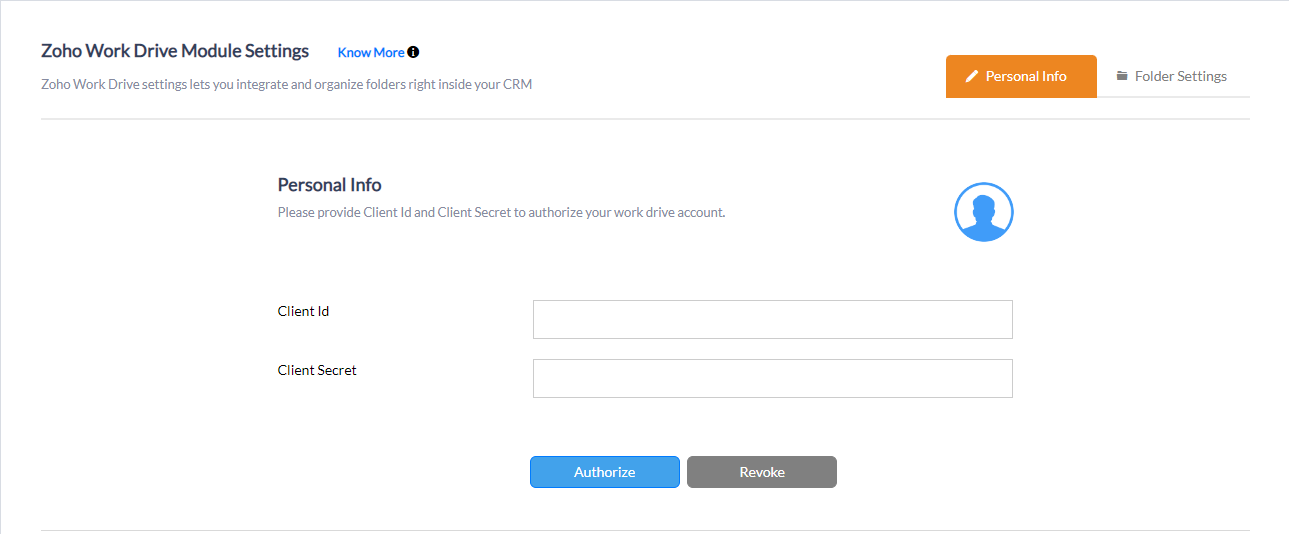Click the Zoho Work Drive Module Settings title
This screenshot has width=1289, height=534.
pos(175,51)
